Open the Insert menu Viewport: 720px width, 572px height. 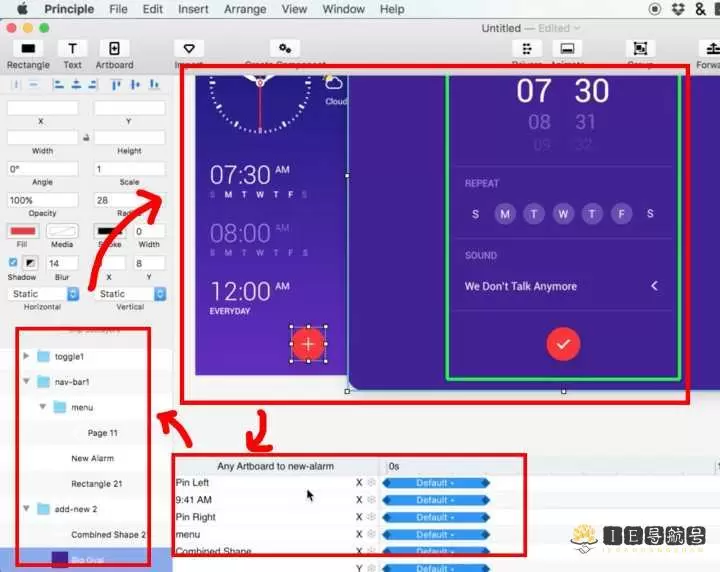tap(193, 9)
